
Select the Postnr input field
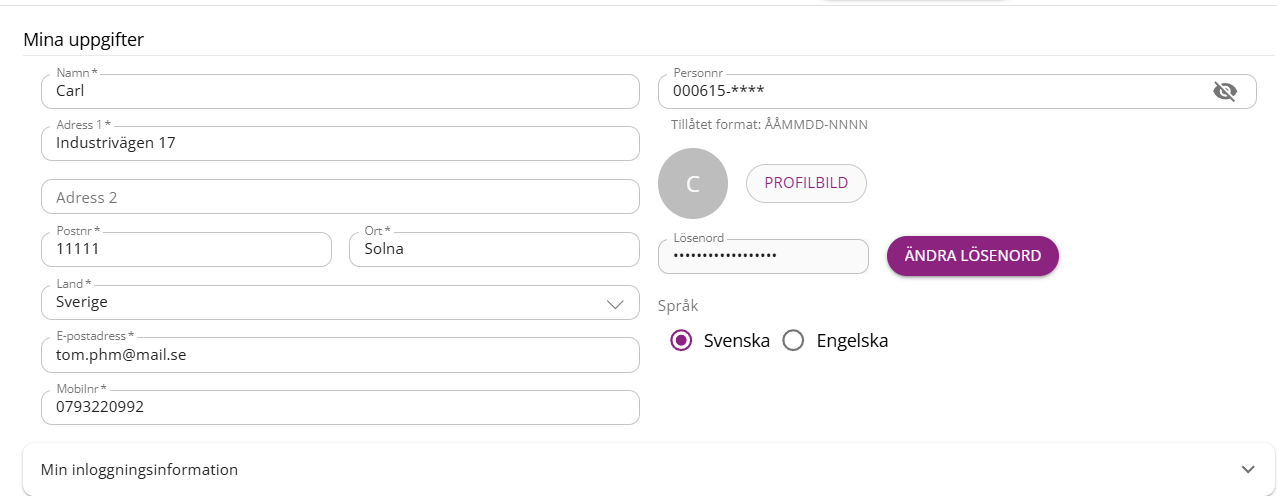[186, 250]
